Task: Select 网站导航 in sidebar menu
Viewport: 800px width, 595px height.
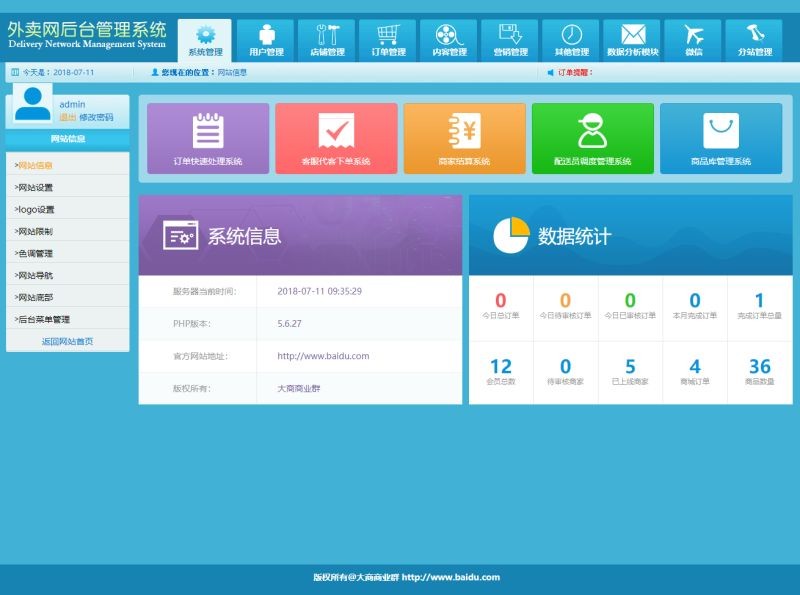Action: tap(67, 275)
